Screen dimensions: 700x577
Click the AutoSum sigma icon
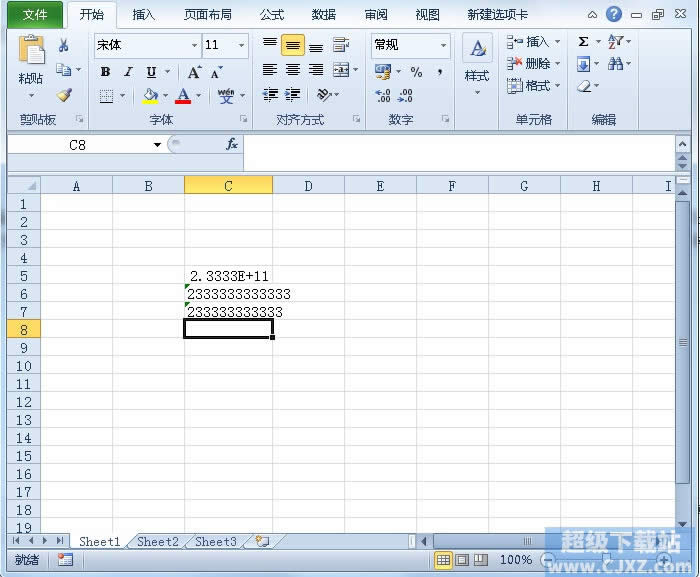583,42
